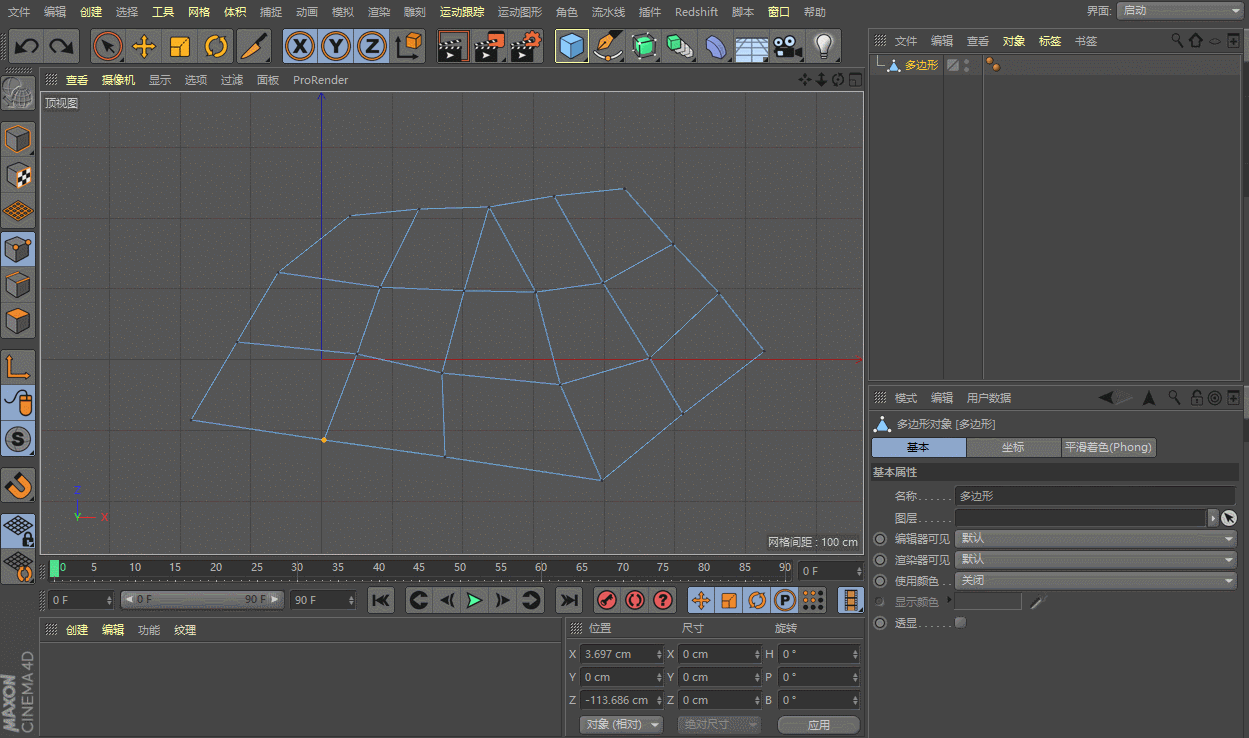Select the Rotate tool icon

pyautogui.click(x=216, y=47)
